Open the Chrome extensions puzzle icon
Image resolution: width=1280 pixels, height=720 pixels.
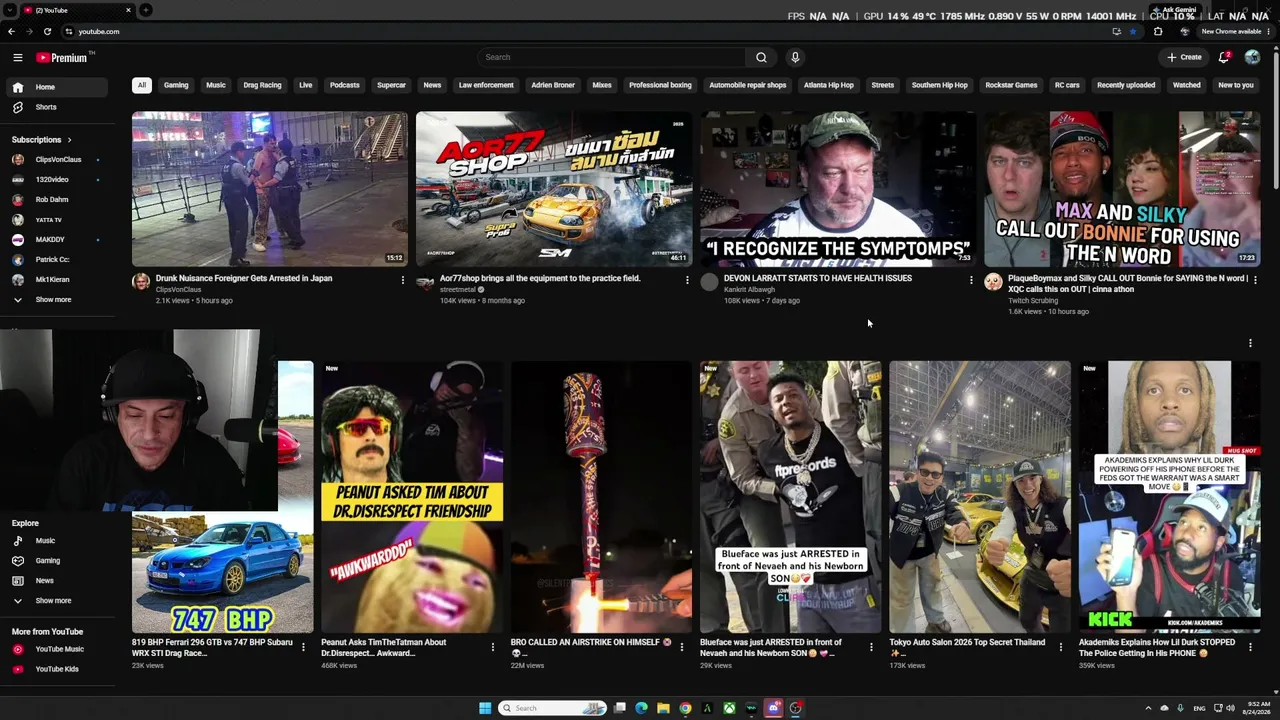1158,31
